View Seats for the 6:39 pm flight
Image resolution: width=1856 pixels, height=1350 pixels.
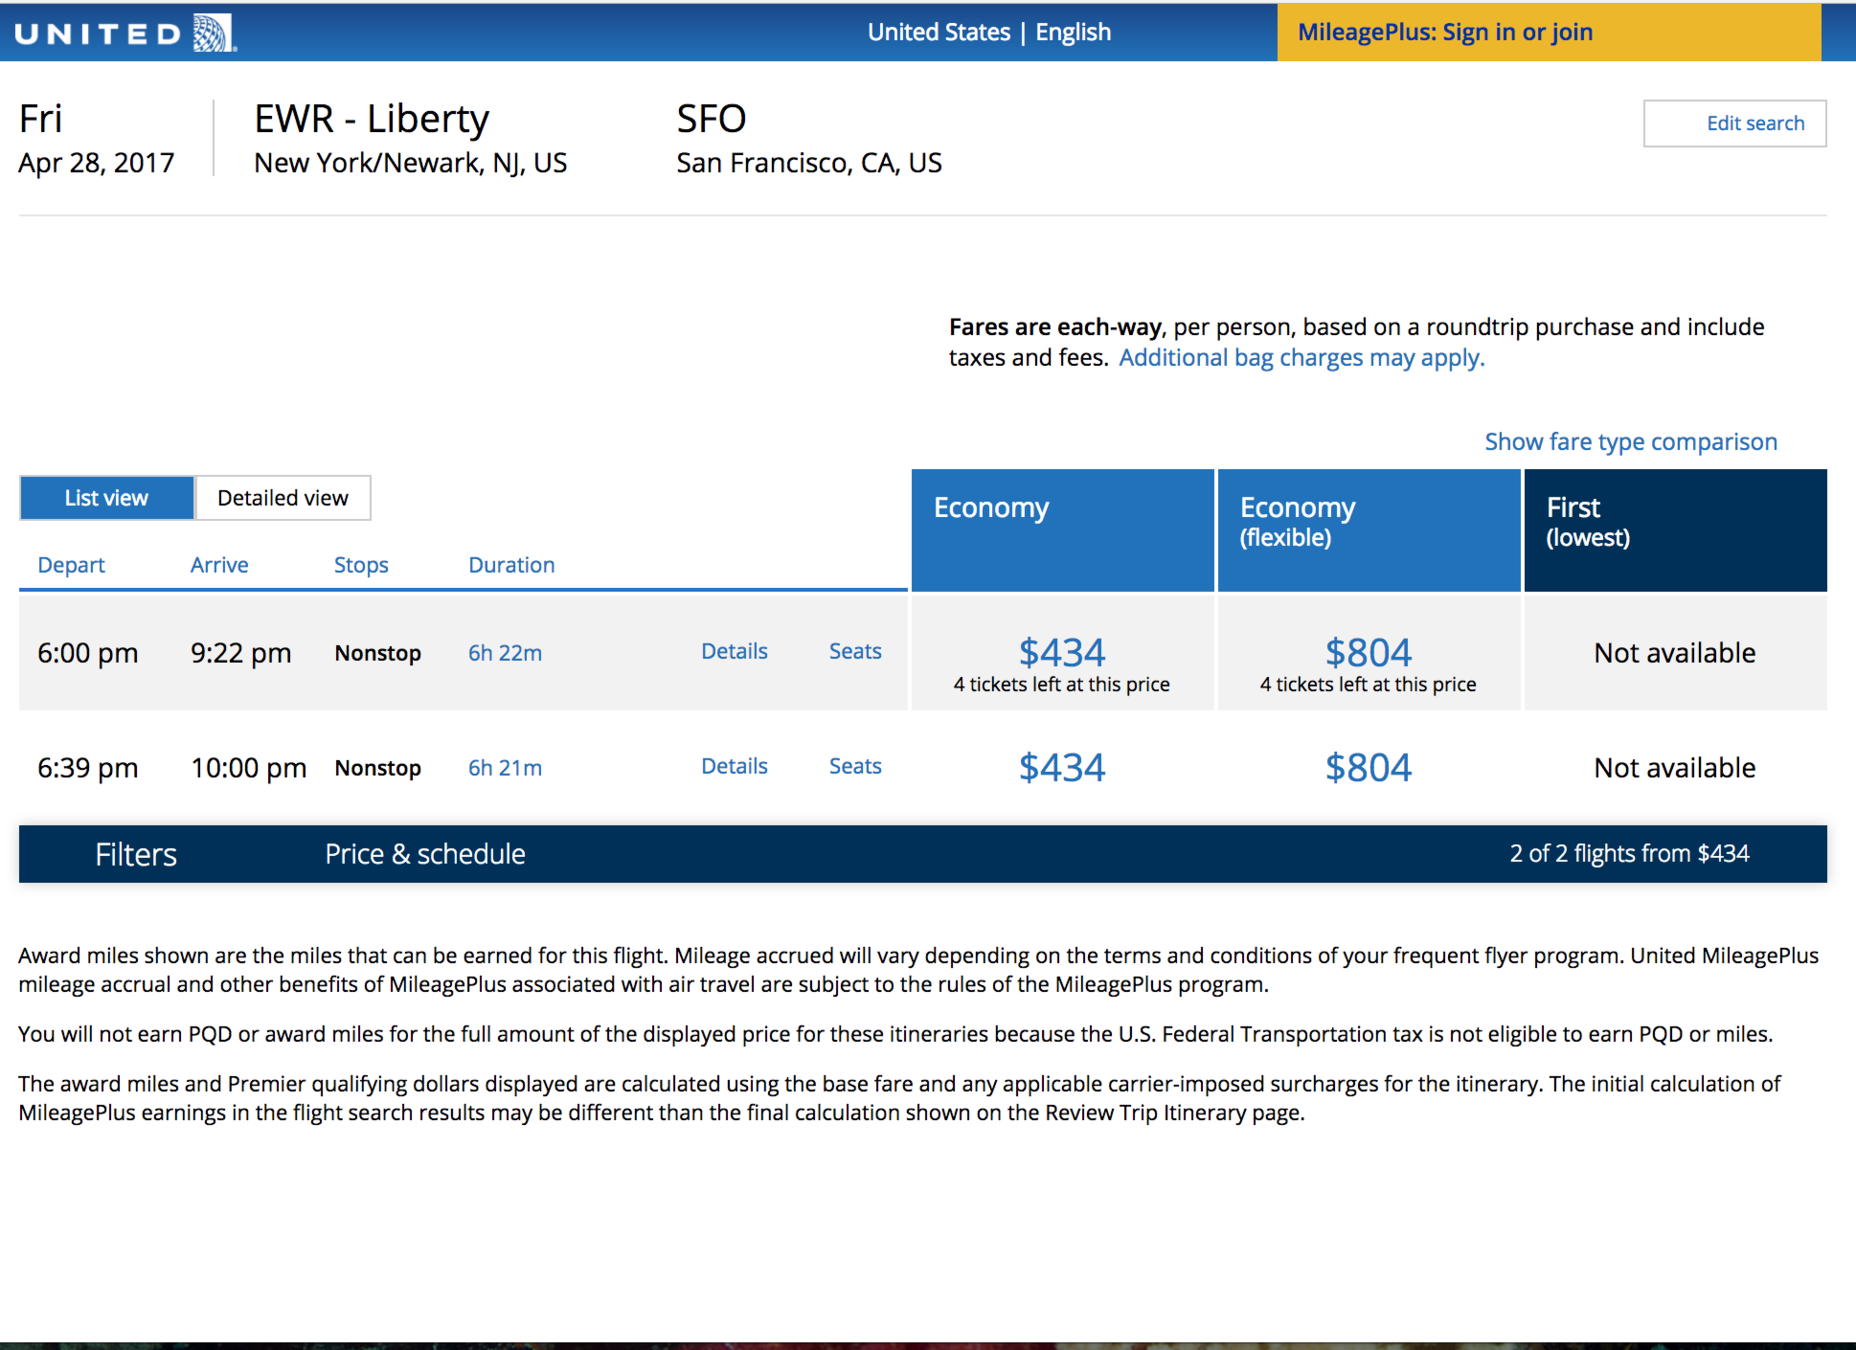click(855, 767)
